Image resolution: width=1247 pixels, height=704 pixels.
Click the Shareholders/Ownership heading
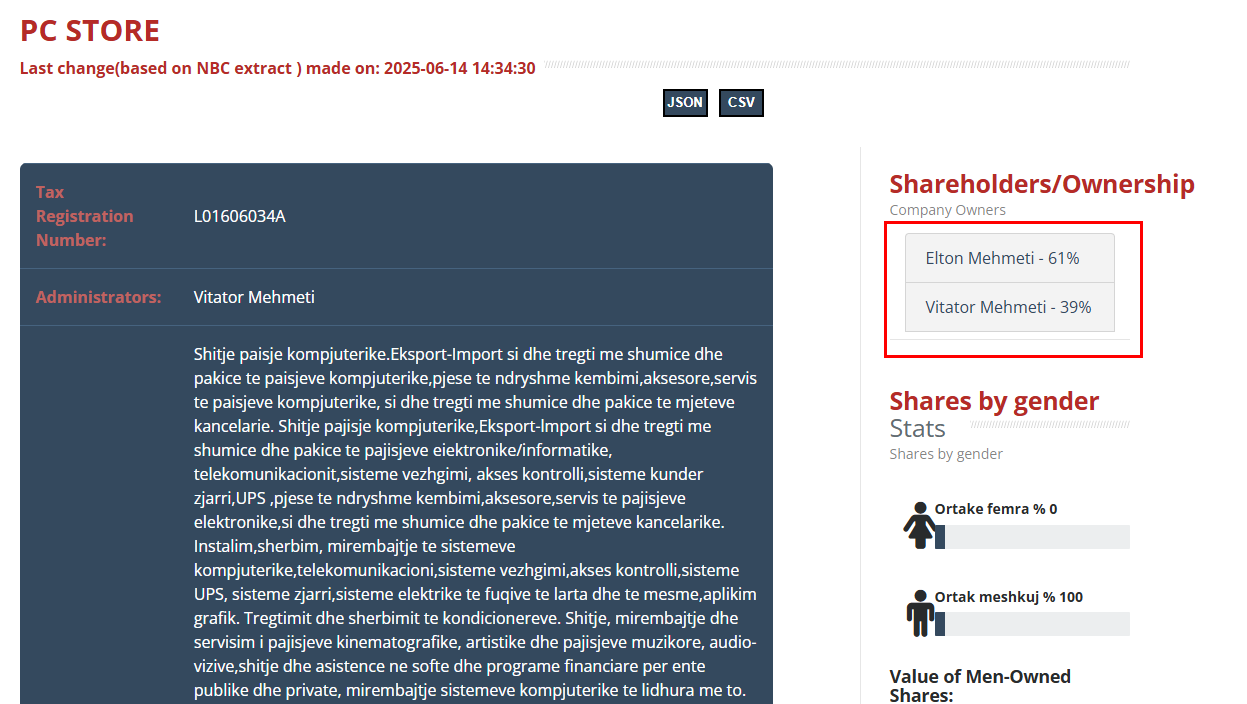point(1042,184)
